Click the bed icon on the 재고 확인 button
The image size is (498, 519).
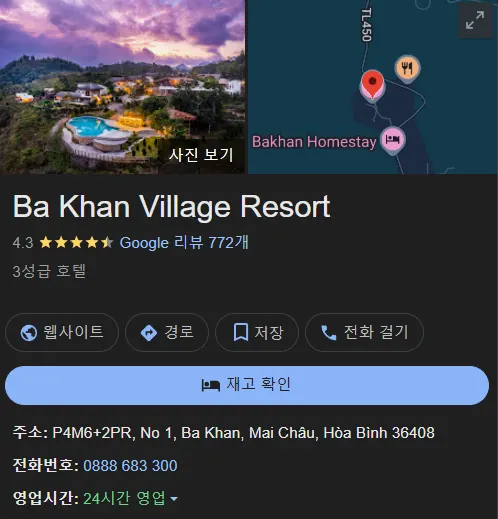(x=211, y=385)
